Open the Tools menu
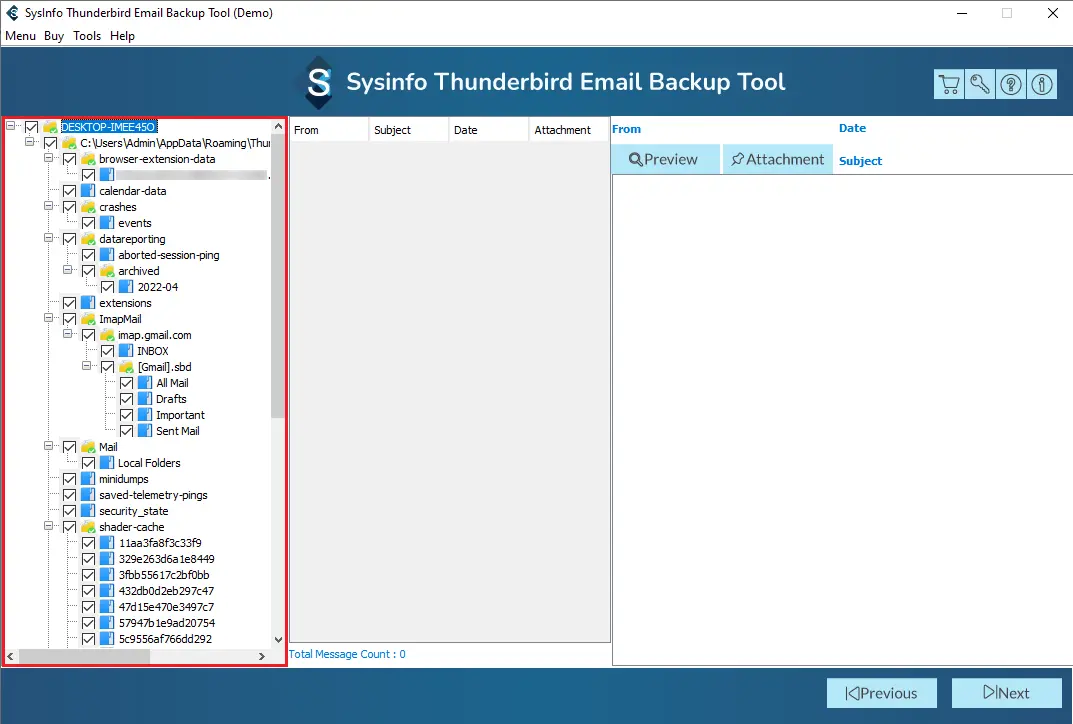The height and width of the screenshot is (724, 1073). (87, 36)
